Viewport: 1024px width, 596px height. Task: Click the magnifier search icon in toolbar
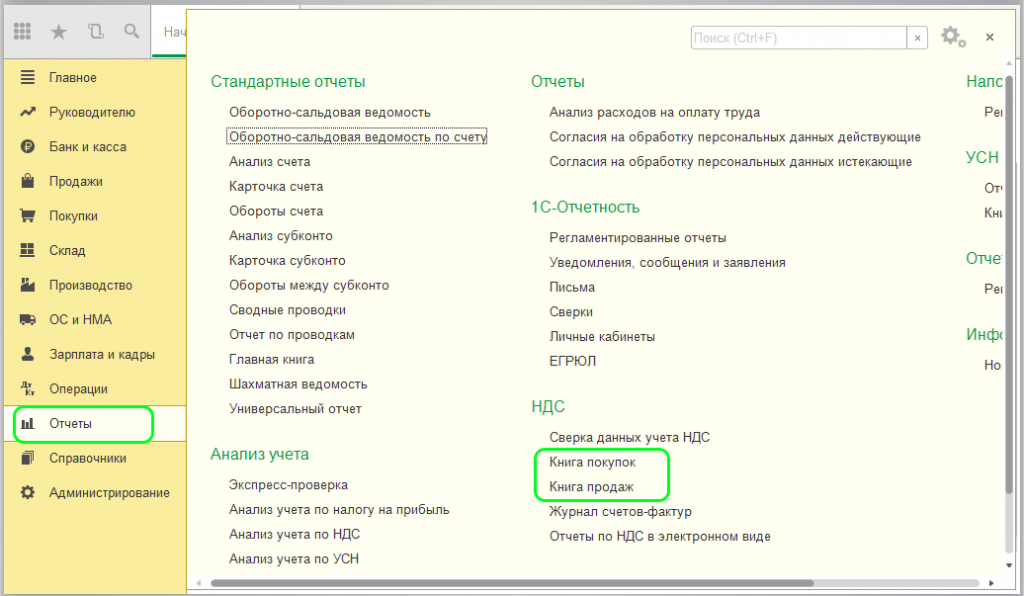(131, 32)
